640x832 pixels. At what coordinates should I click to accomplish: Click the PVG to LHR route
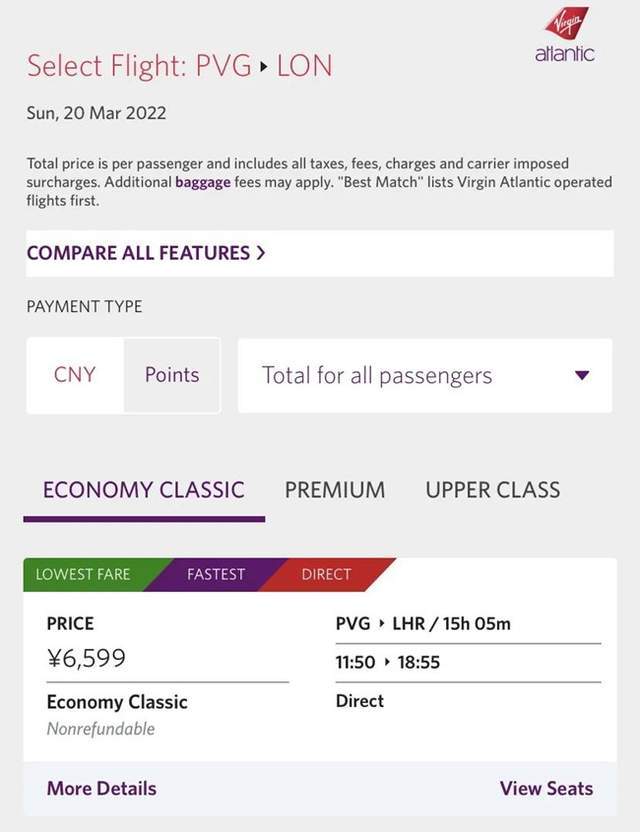coord(423,623)
